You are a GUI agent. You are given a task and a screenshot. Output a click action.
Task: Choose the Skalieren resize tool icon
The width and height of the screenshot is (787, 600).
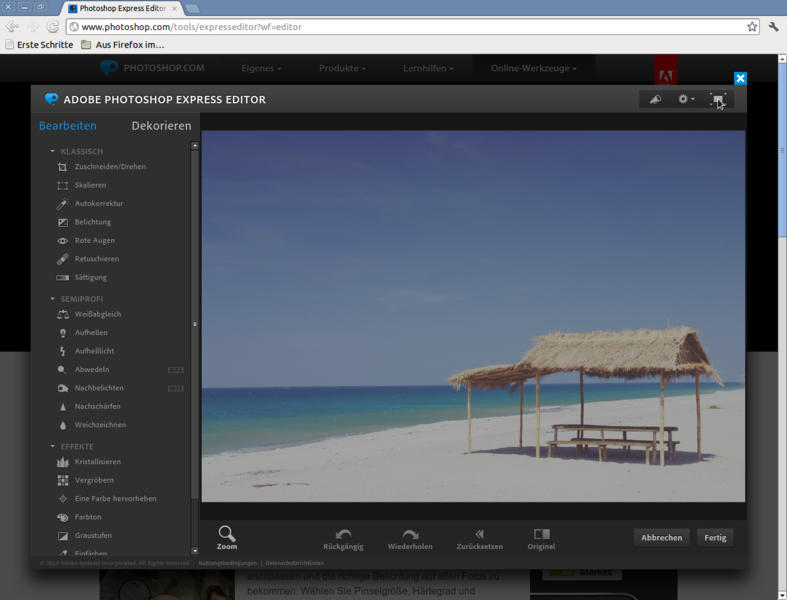[62, 185]
